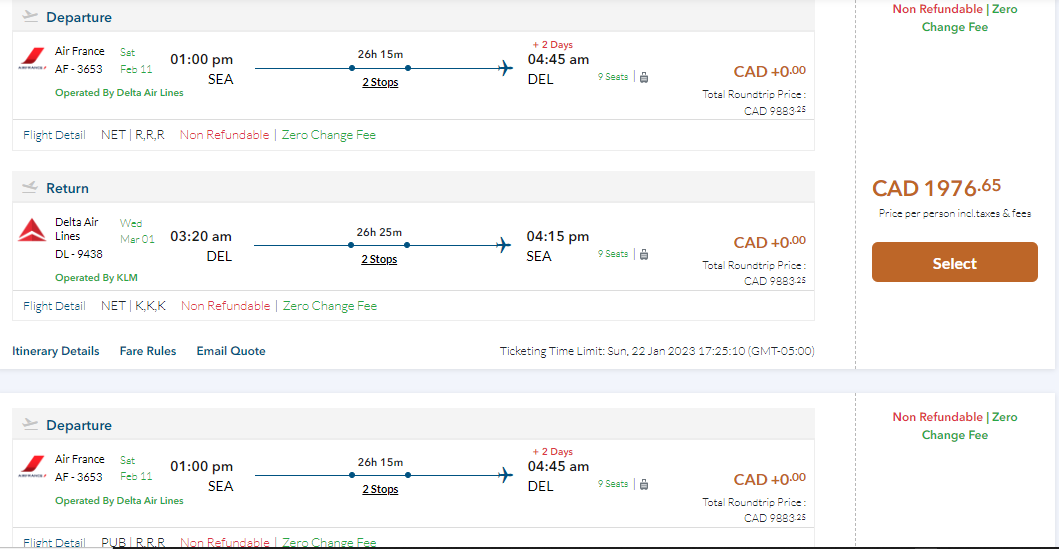Viewport: 1059px width, 549px height.
Task: Click the takeoff plane icon in the first Departure header
Action: pyautogui.click(x=29, y=17)
